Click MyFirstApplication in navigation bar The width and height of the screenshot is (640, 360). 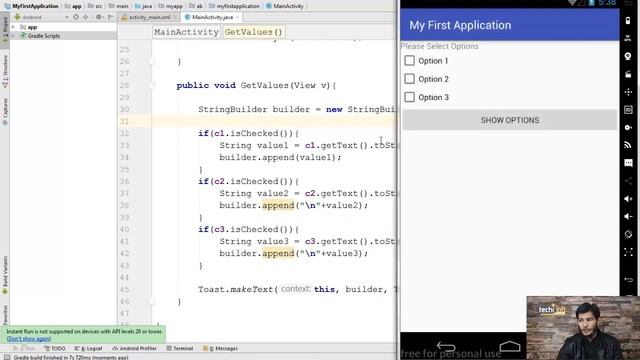tap(31, 6)
